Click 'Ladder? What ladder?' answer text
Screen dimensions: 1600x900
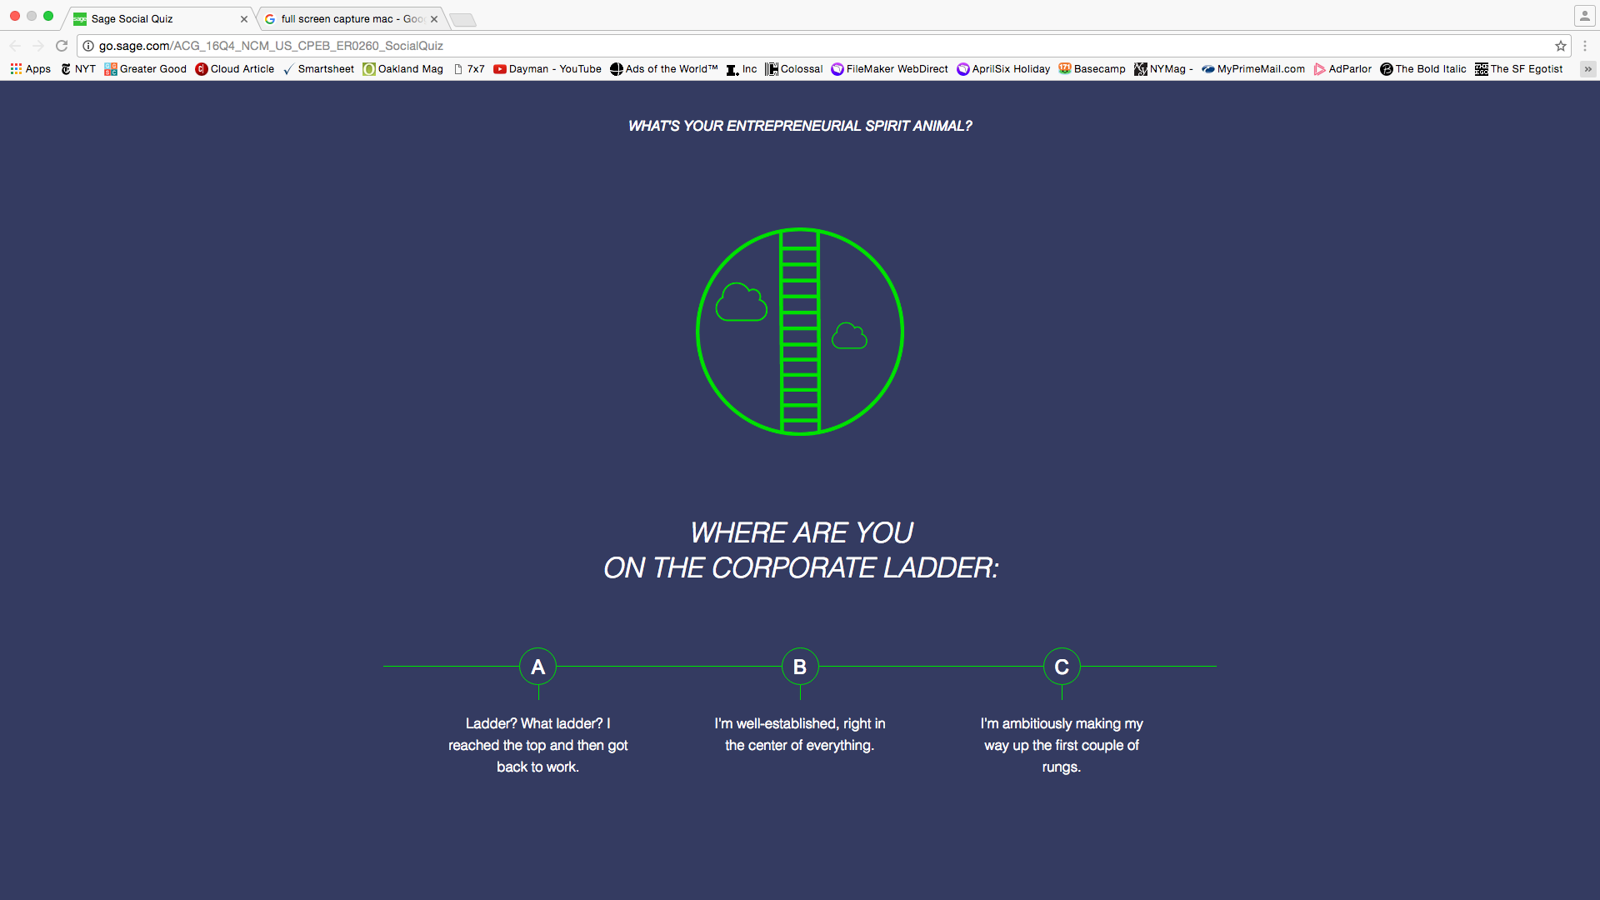pos(538,745)
